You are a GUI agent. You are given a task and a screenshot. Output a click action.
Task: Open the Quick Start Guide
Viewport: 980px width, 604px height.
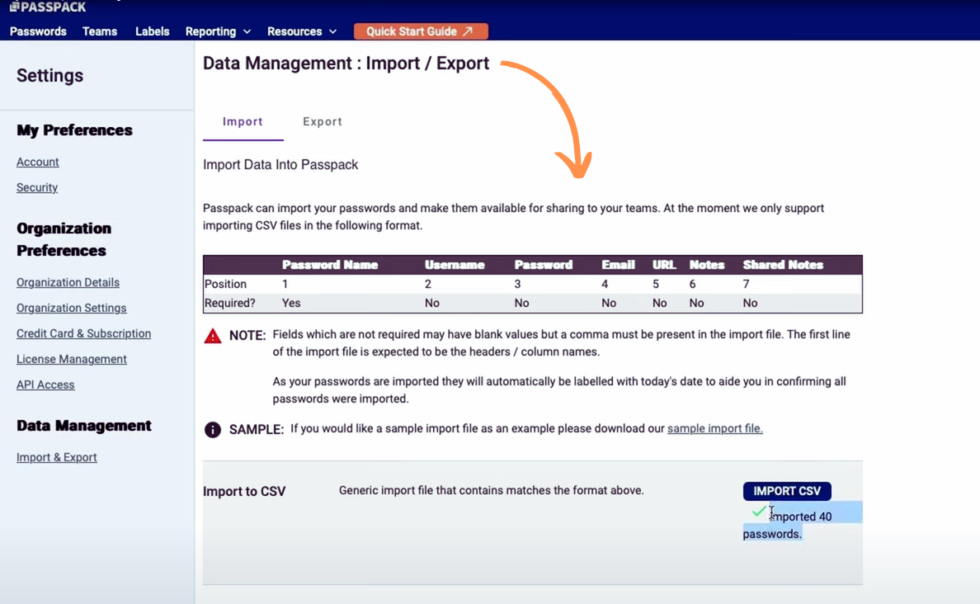[420, 31]
